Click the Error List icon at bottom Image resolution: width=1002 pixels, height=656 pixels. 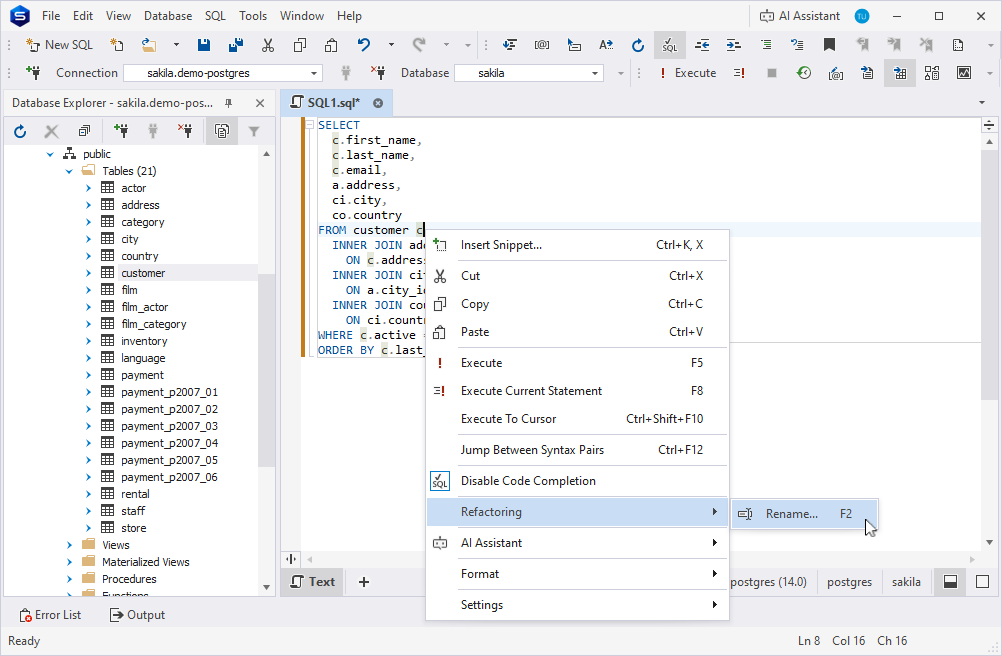click(27, 615)
